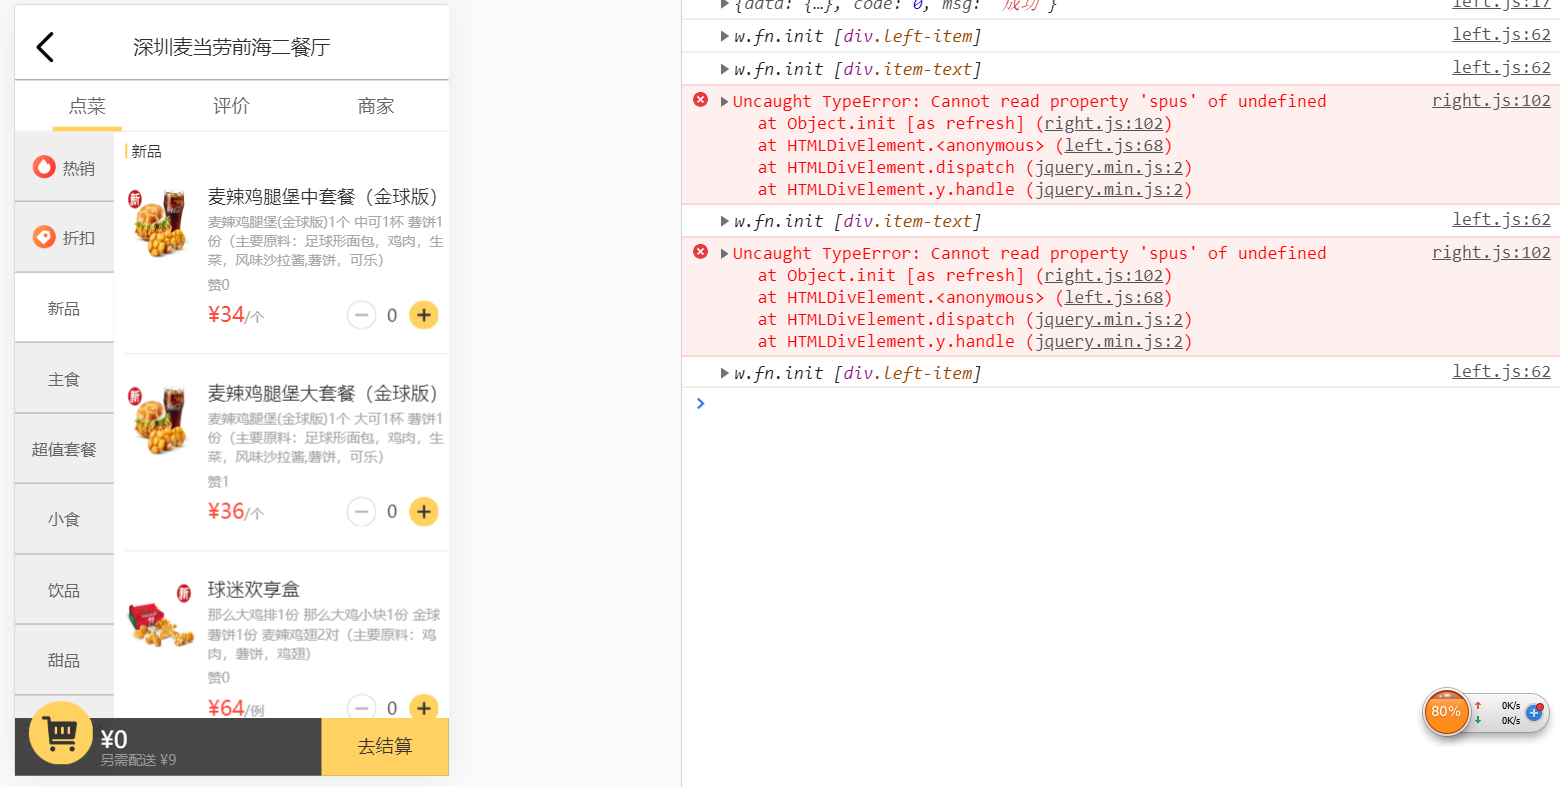Click the ¥36 price text
The image size is (1560, 787).
[226, 511]
